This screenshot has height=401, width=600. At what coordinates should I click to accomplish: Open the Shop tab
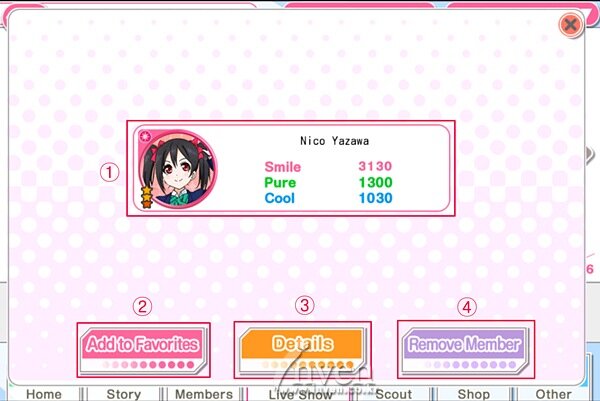(x=474, y=394)
